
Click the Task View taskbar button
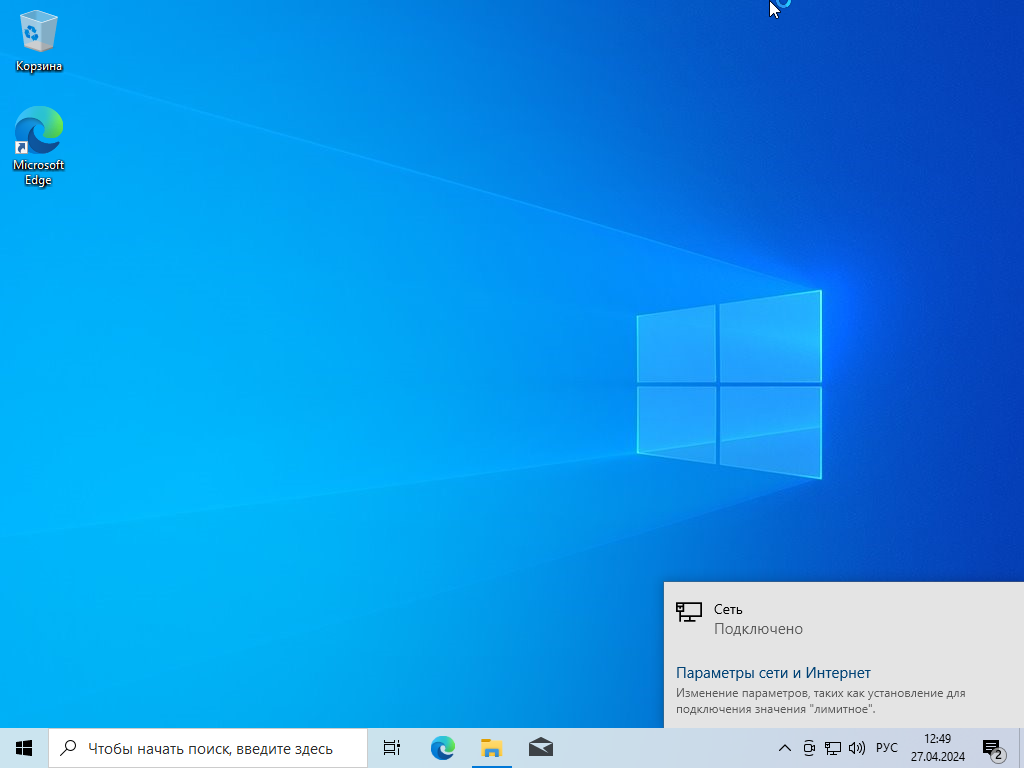coord(392,748)
